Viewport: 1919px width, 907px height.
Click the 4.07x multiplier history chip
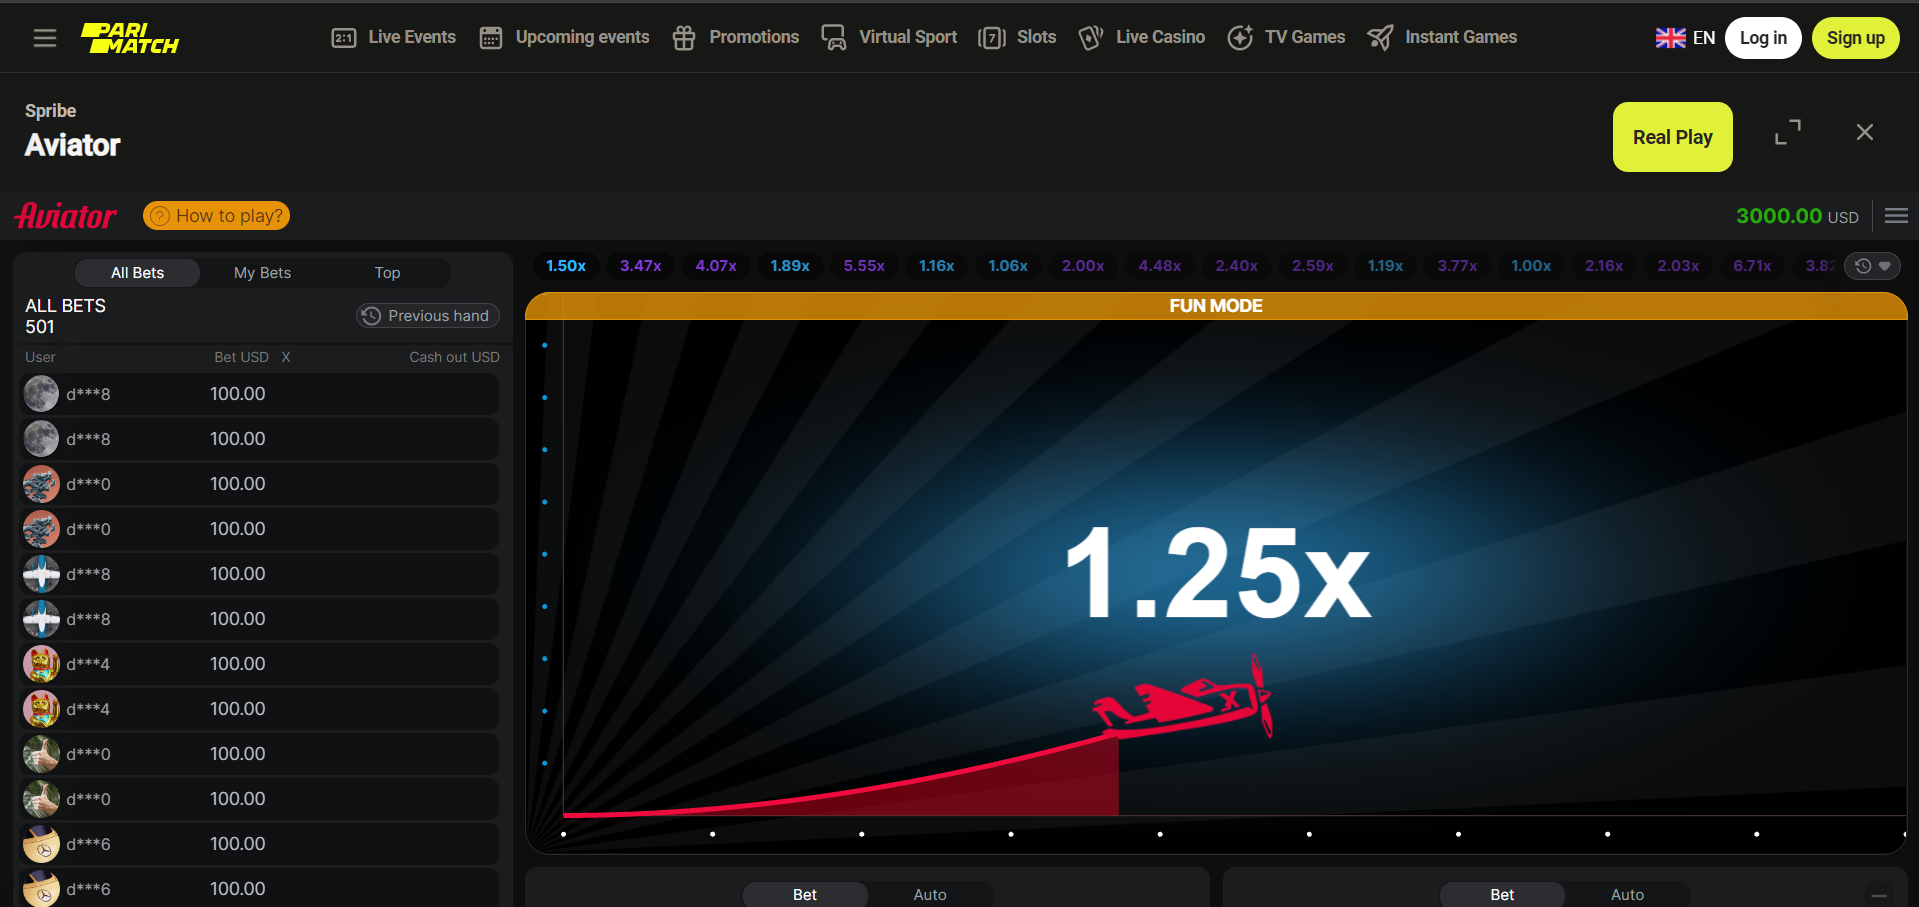point(716,266)
